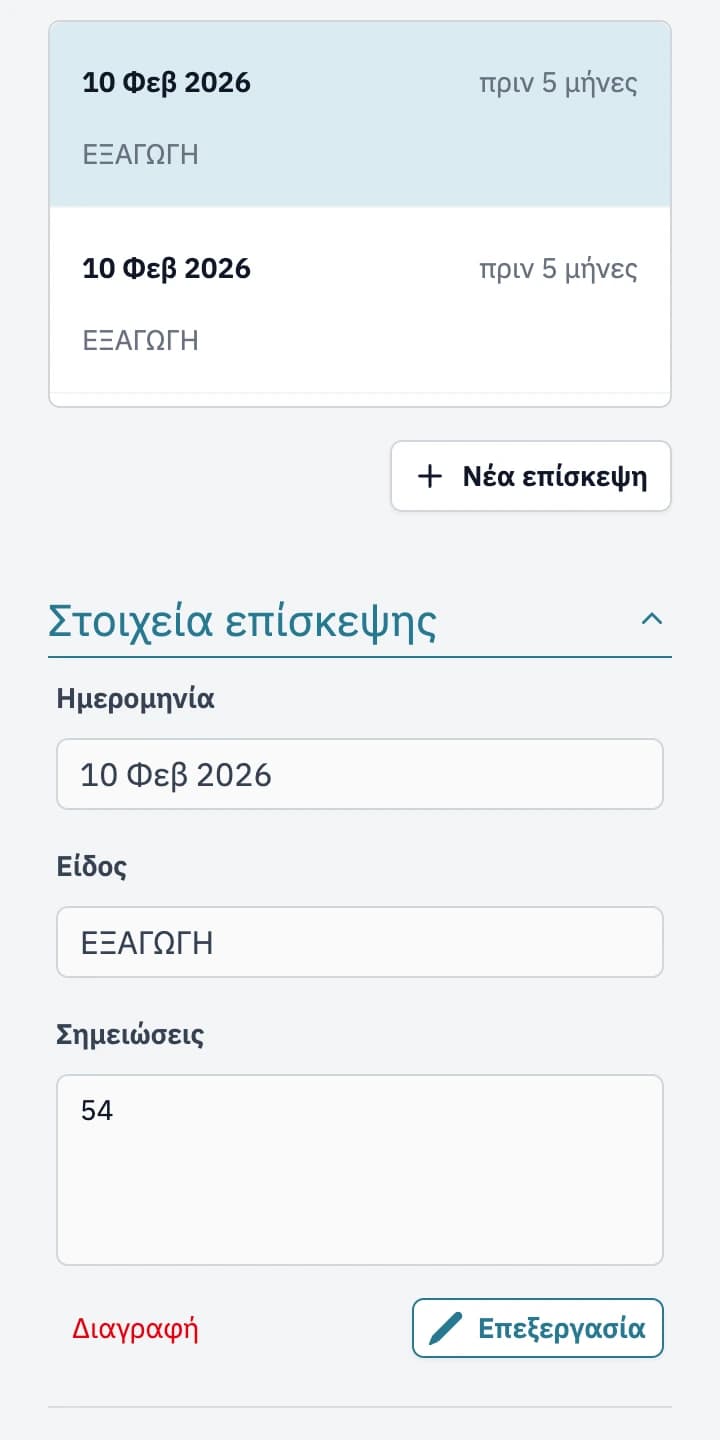
Task: Click the ΕΞΑΓΩΓΗ label in highlighted visit
Action: click(x=140, y=155)
